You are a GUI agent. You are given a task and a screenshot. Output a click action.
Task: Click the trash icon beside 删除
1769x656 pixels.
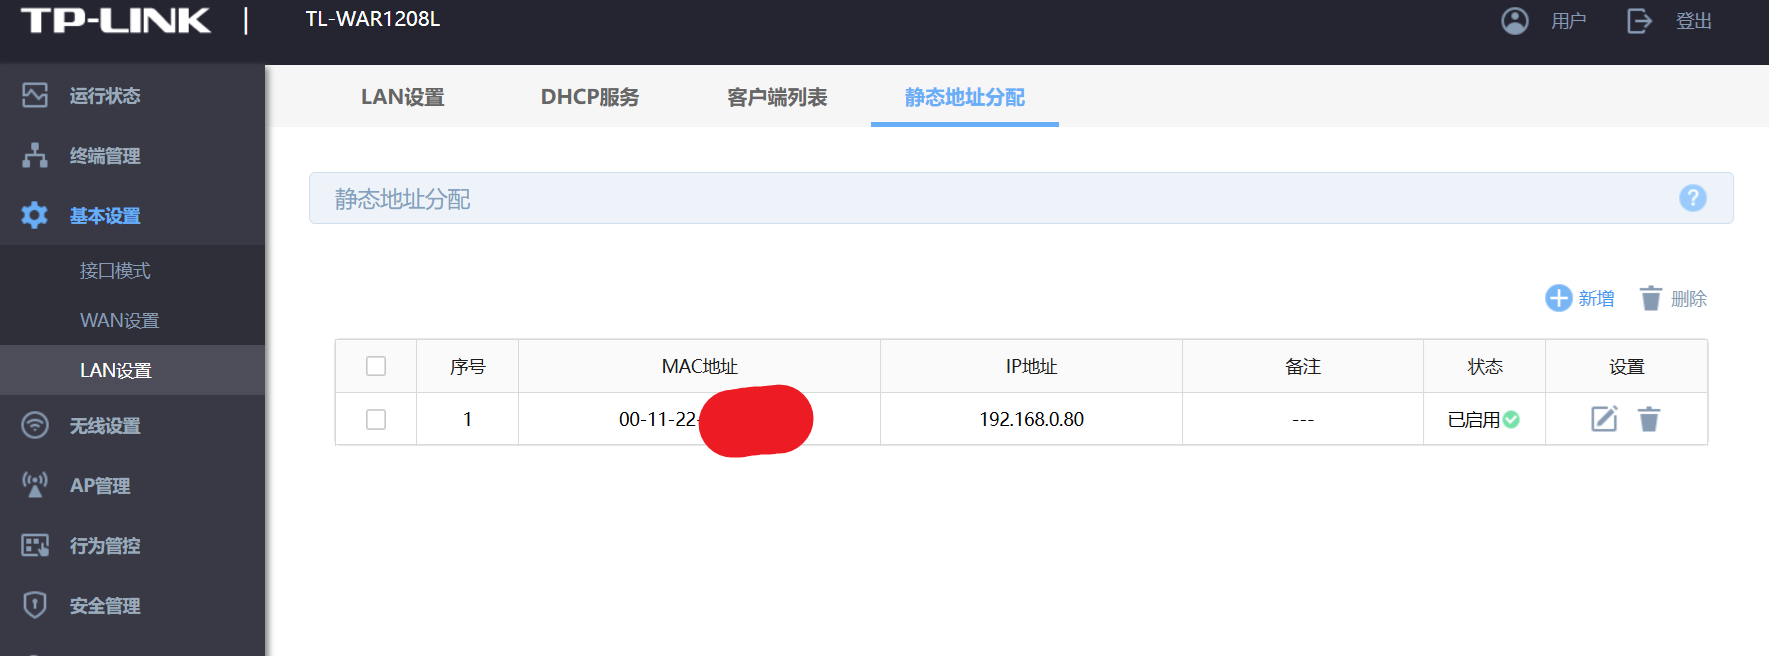(x=1651, y=298)
